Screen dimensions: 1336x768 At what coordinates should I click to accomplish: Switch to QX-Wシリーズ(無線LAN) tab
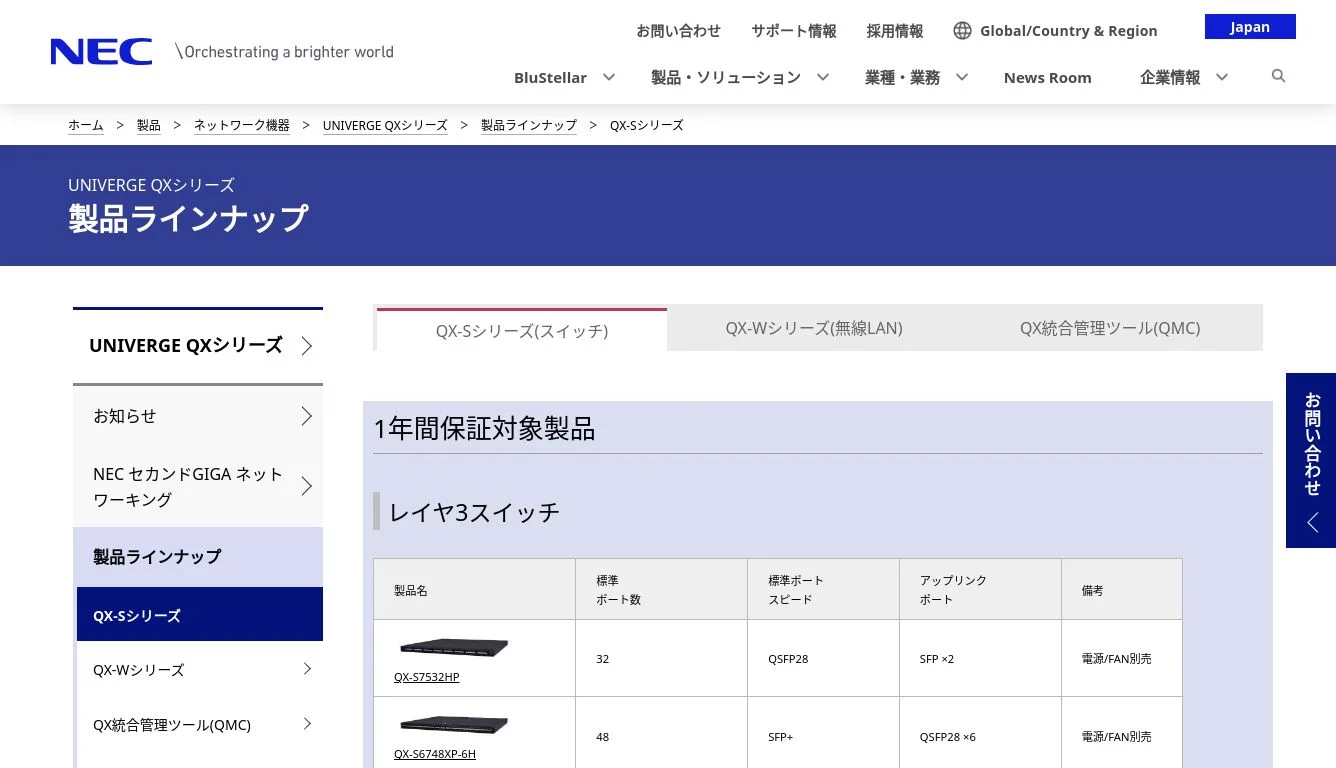[x=814, y=328]
